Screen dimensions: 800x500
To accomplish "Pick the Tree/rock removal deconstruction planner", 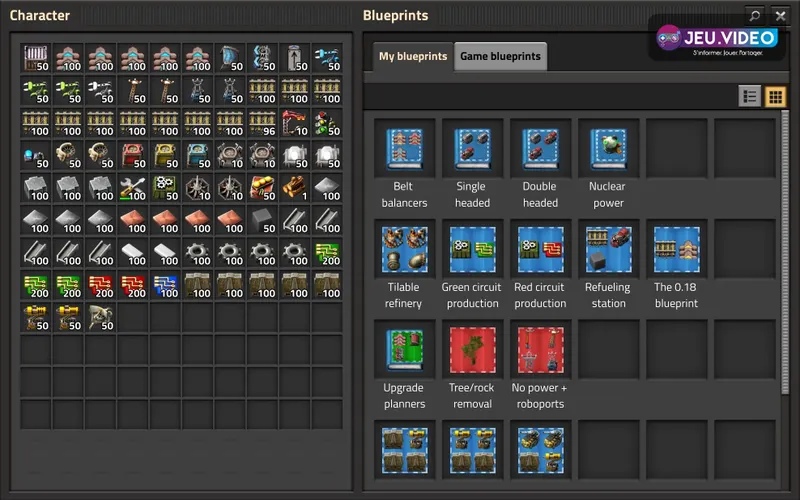I will click(472, 349).
